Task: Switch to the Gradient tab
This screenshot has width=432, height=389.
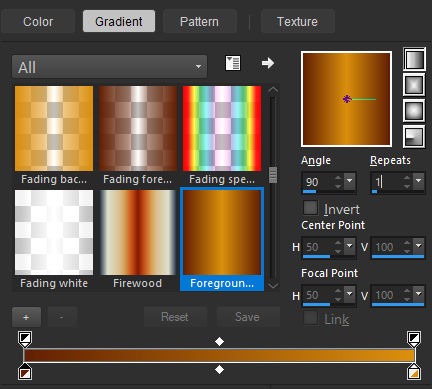Action: pos(119,21)
